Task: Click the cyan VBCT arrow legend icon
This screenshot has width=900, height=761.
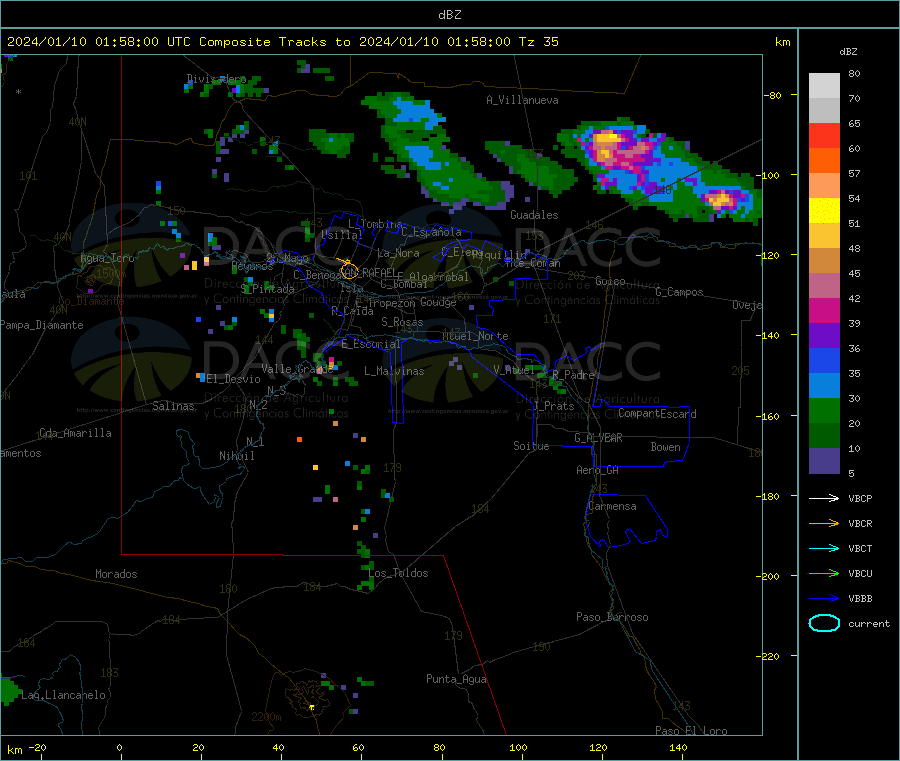Action: (x=824, y=548)
